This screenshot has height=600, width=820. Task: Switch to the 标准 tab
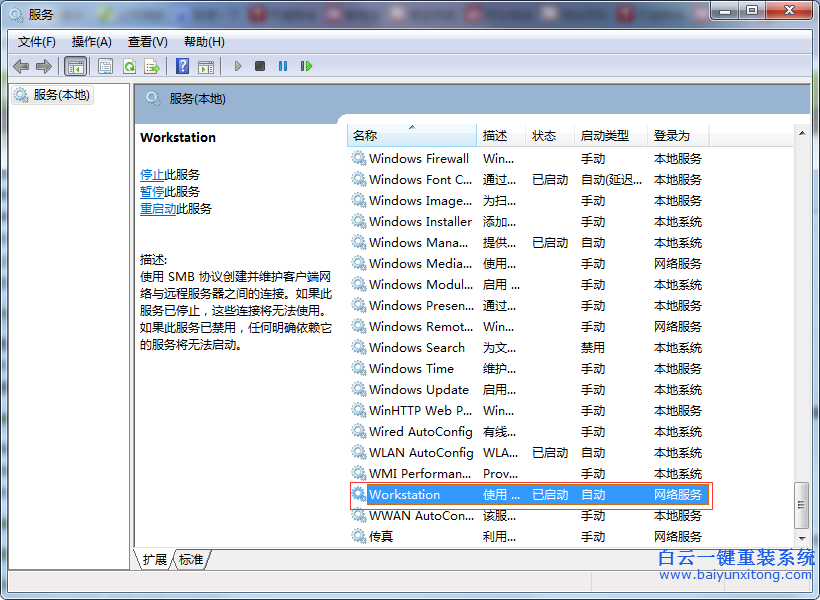click(x=190, y=560)
